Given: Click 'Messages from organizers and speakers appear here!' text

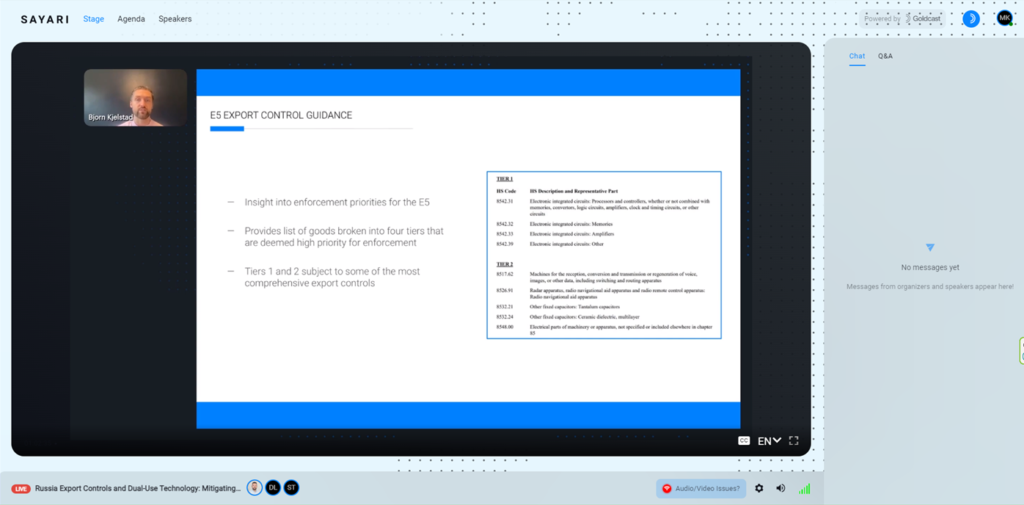Looking at the screenshot, I should [930, 286].
